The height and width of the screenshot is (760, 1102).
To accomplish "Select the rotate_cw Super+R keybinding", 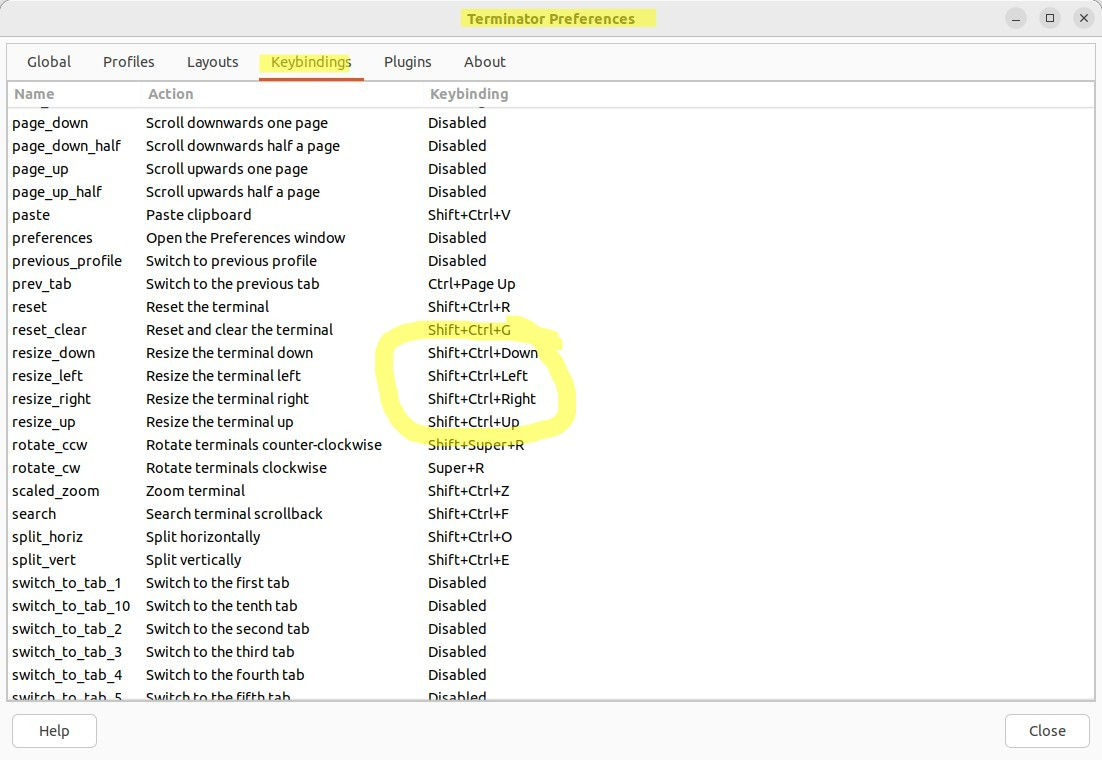I will click(456, 467).
